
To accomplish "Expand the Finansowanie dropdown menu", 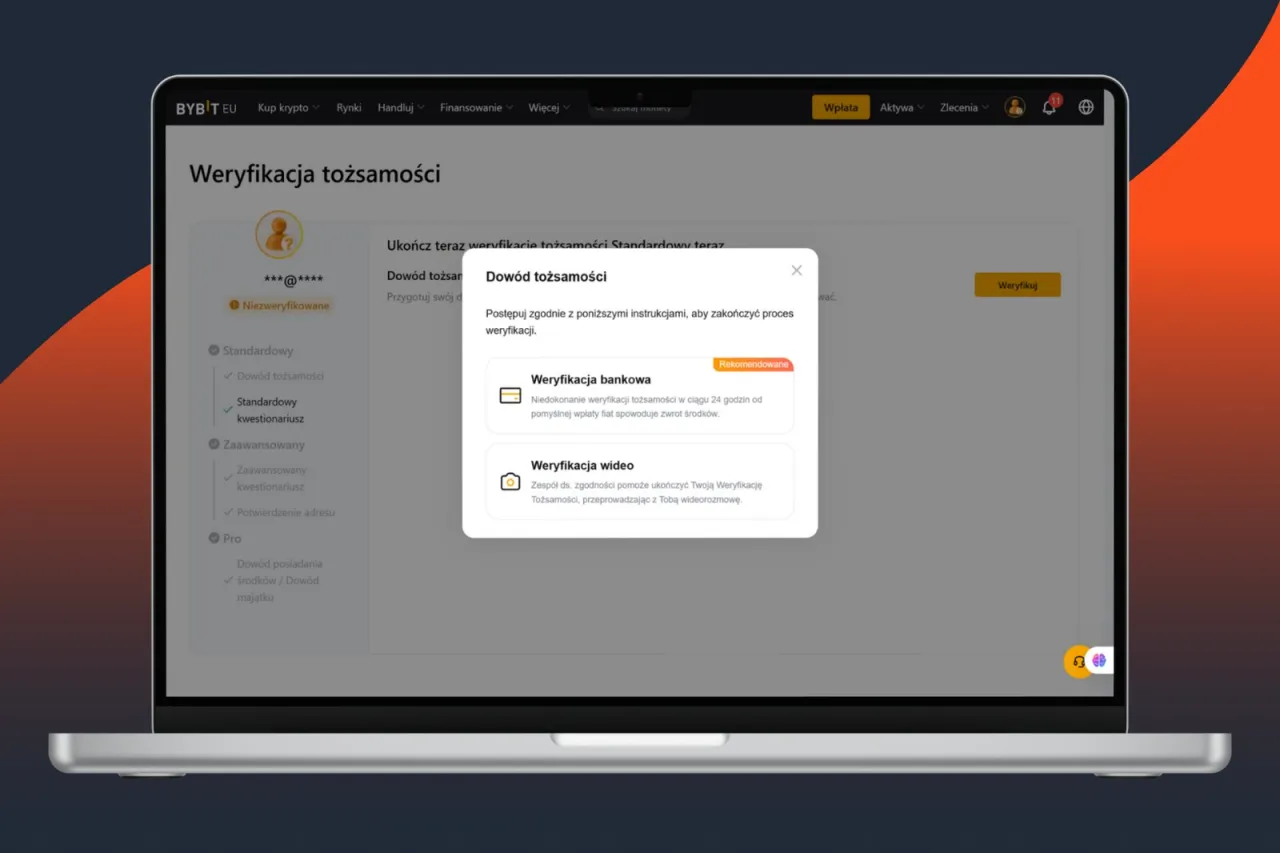I will 476,108.
